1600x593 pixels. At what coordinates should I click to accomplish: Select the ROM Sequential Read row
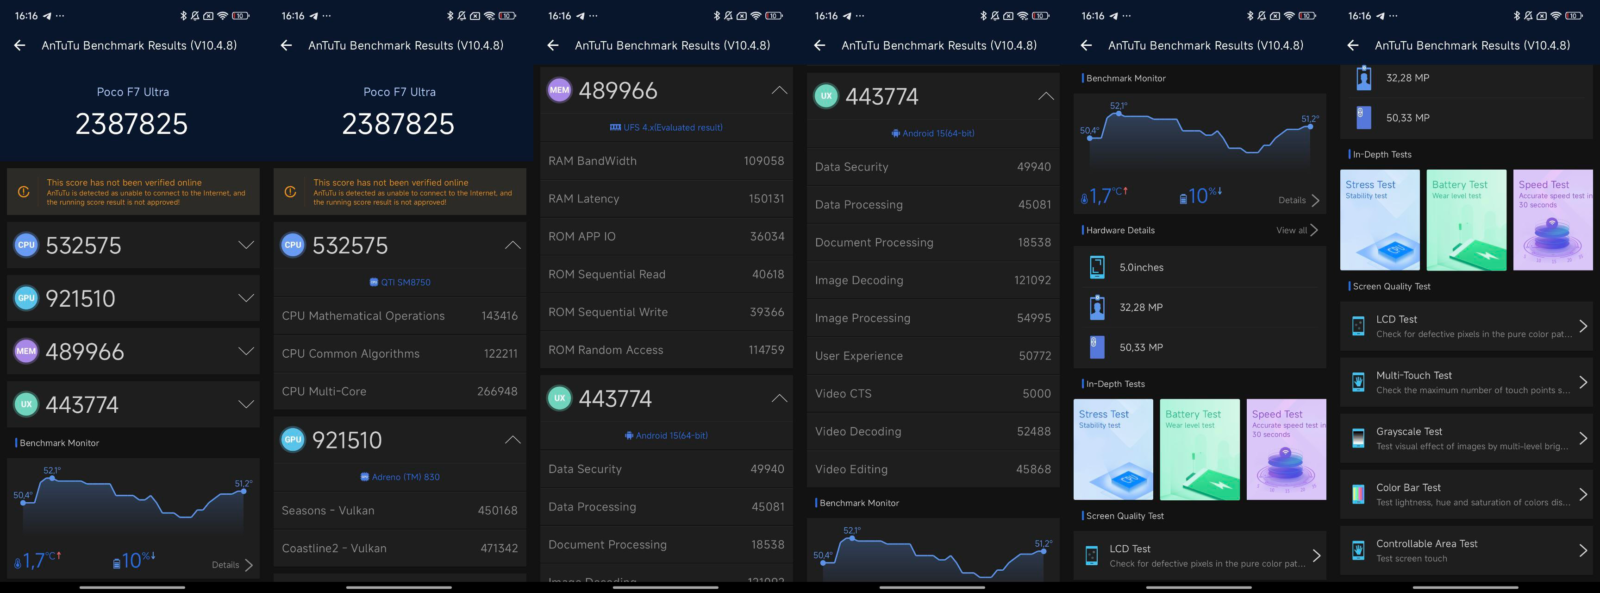point(666,274)
